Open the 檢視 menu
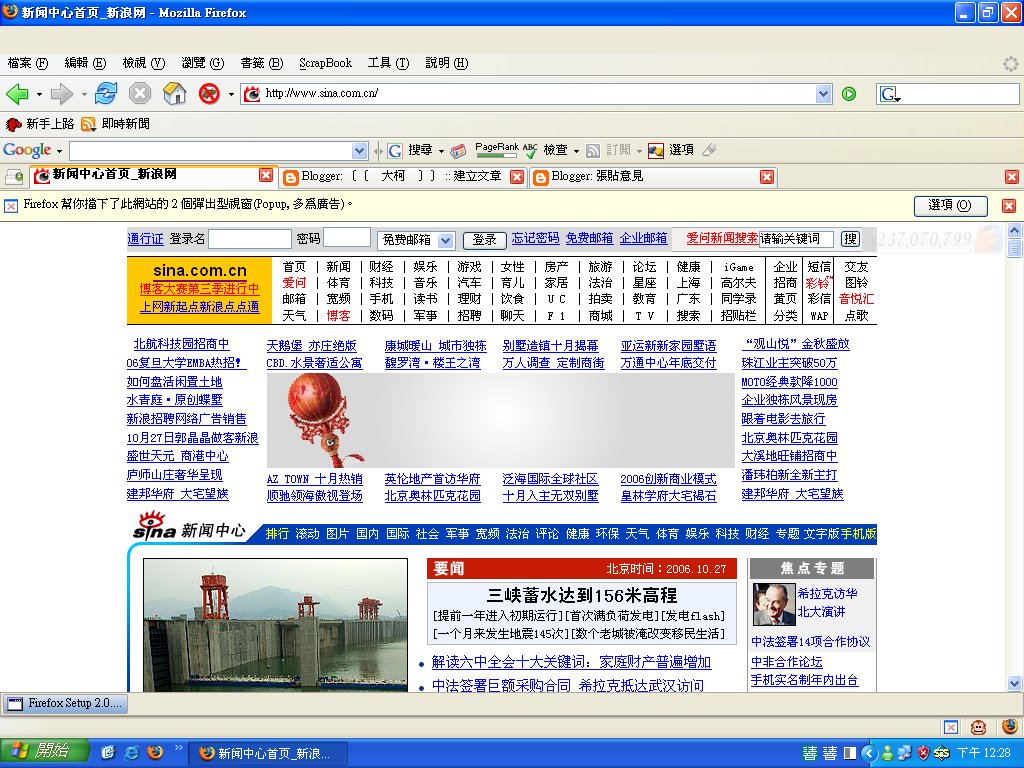 [144, 63]
